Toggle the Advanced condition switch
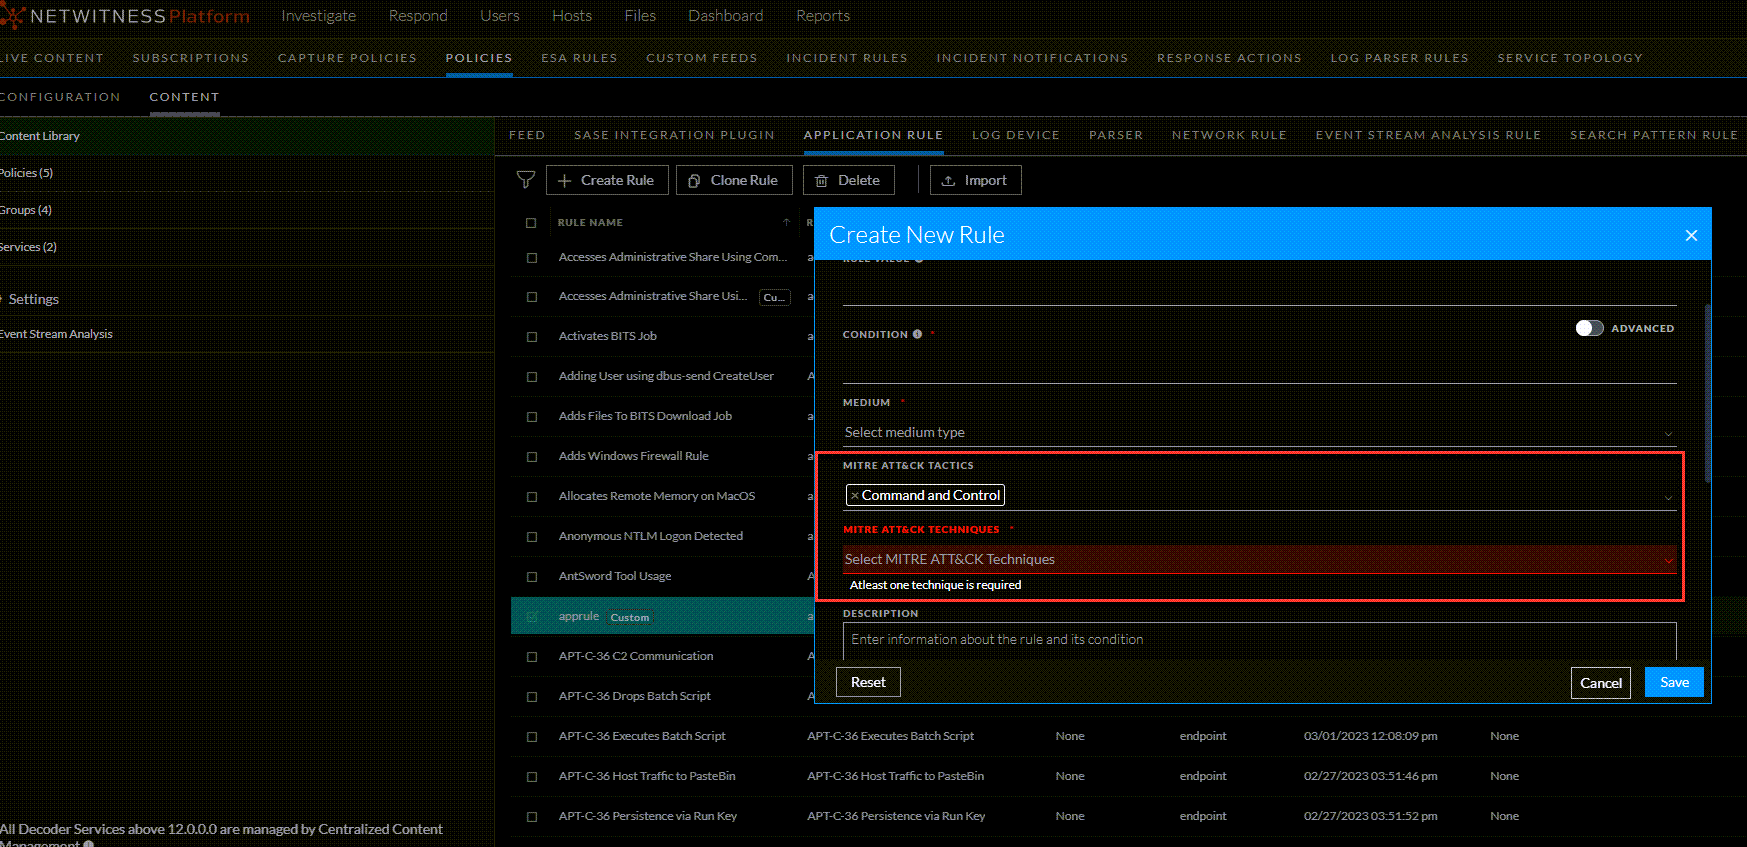Viewport: 1747px width, 847px height. pyautogui.click(x=1589, y=328)
